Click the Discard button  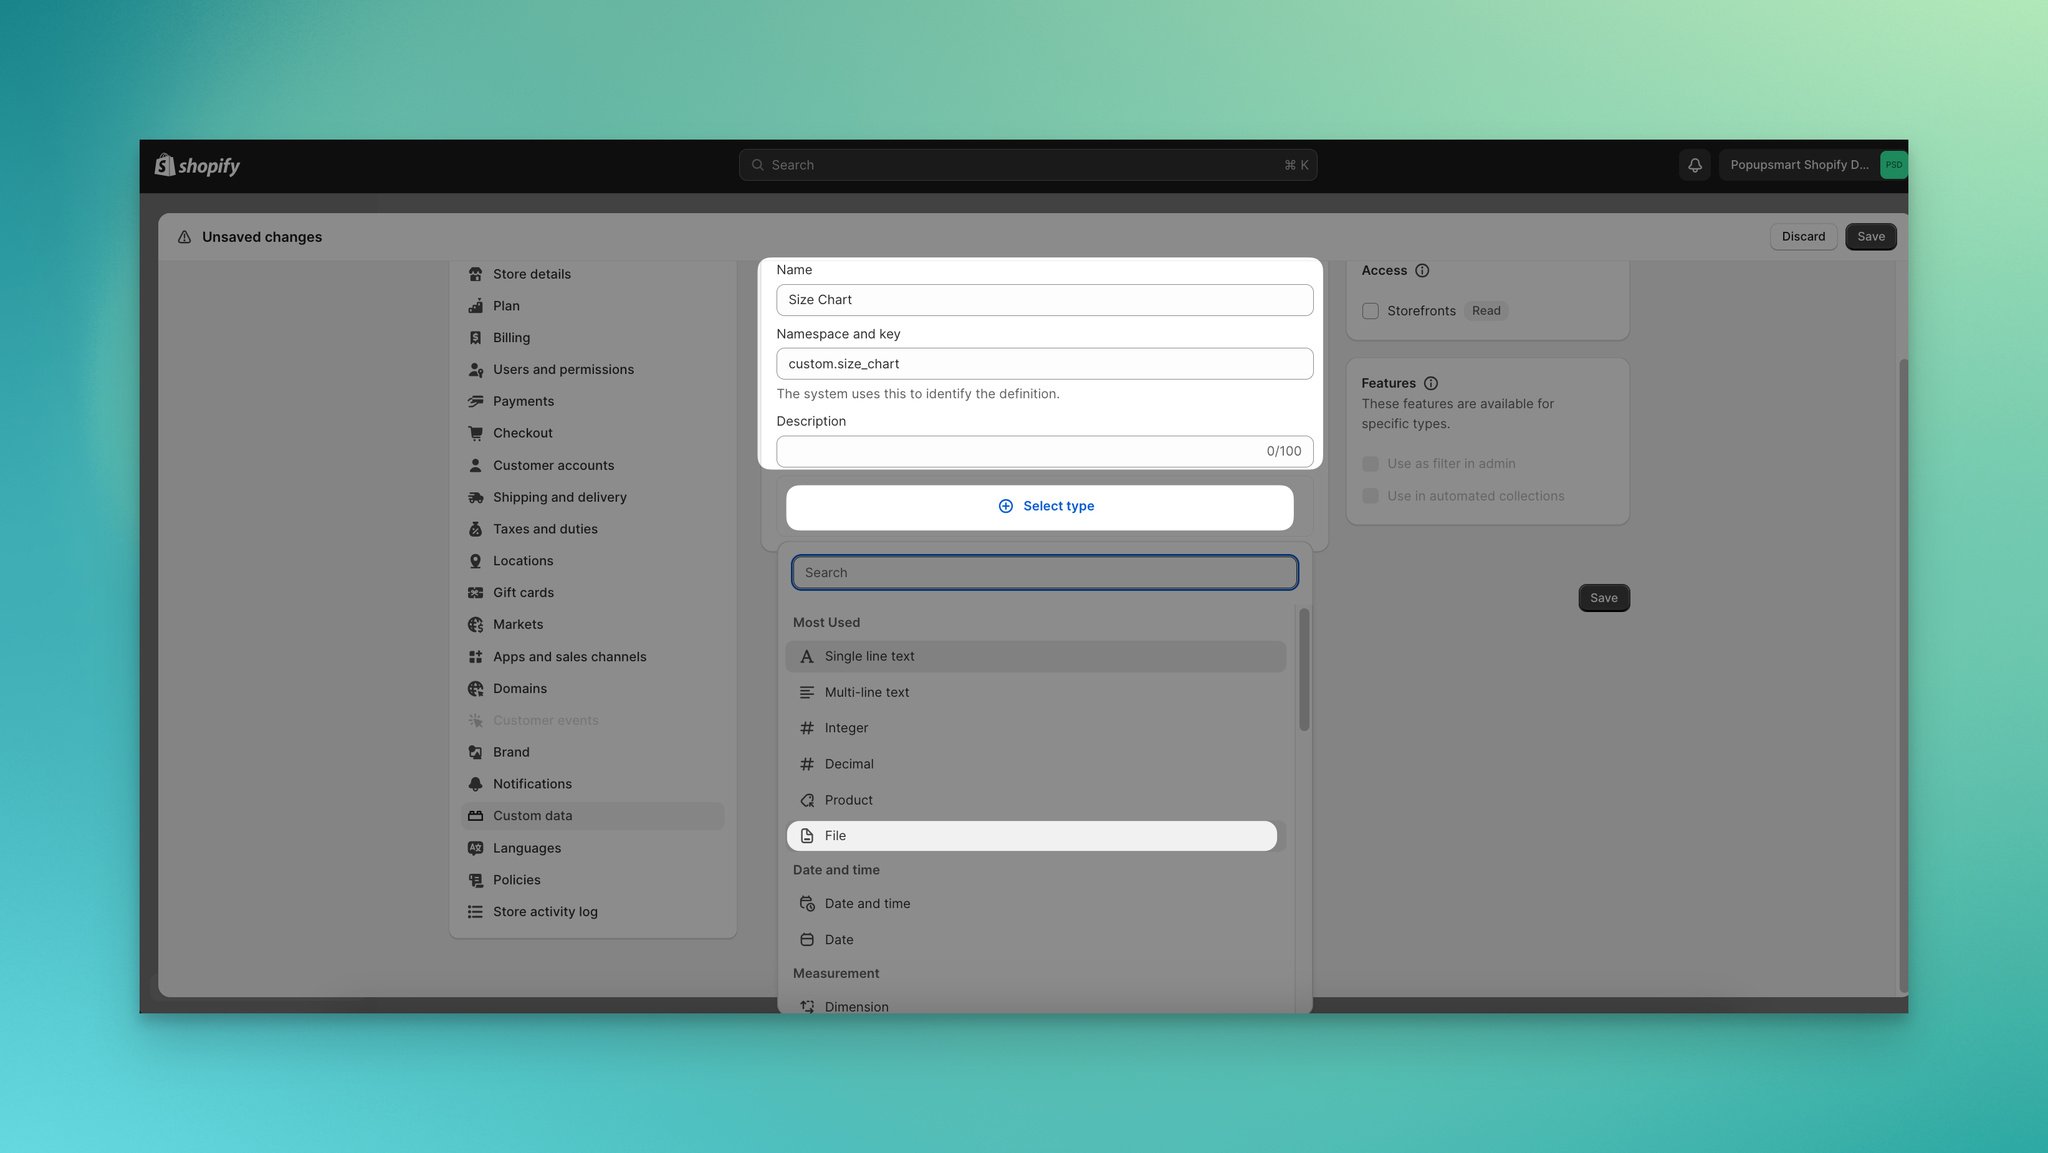[1803, 236]
